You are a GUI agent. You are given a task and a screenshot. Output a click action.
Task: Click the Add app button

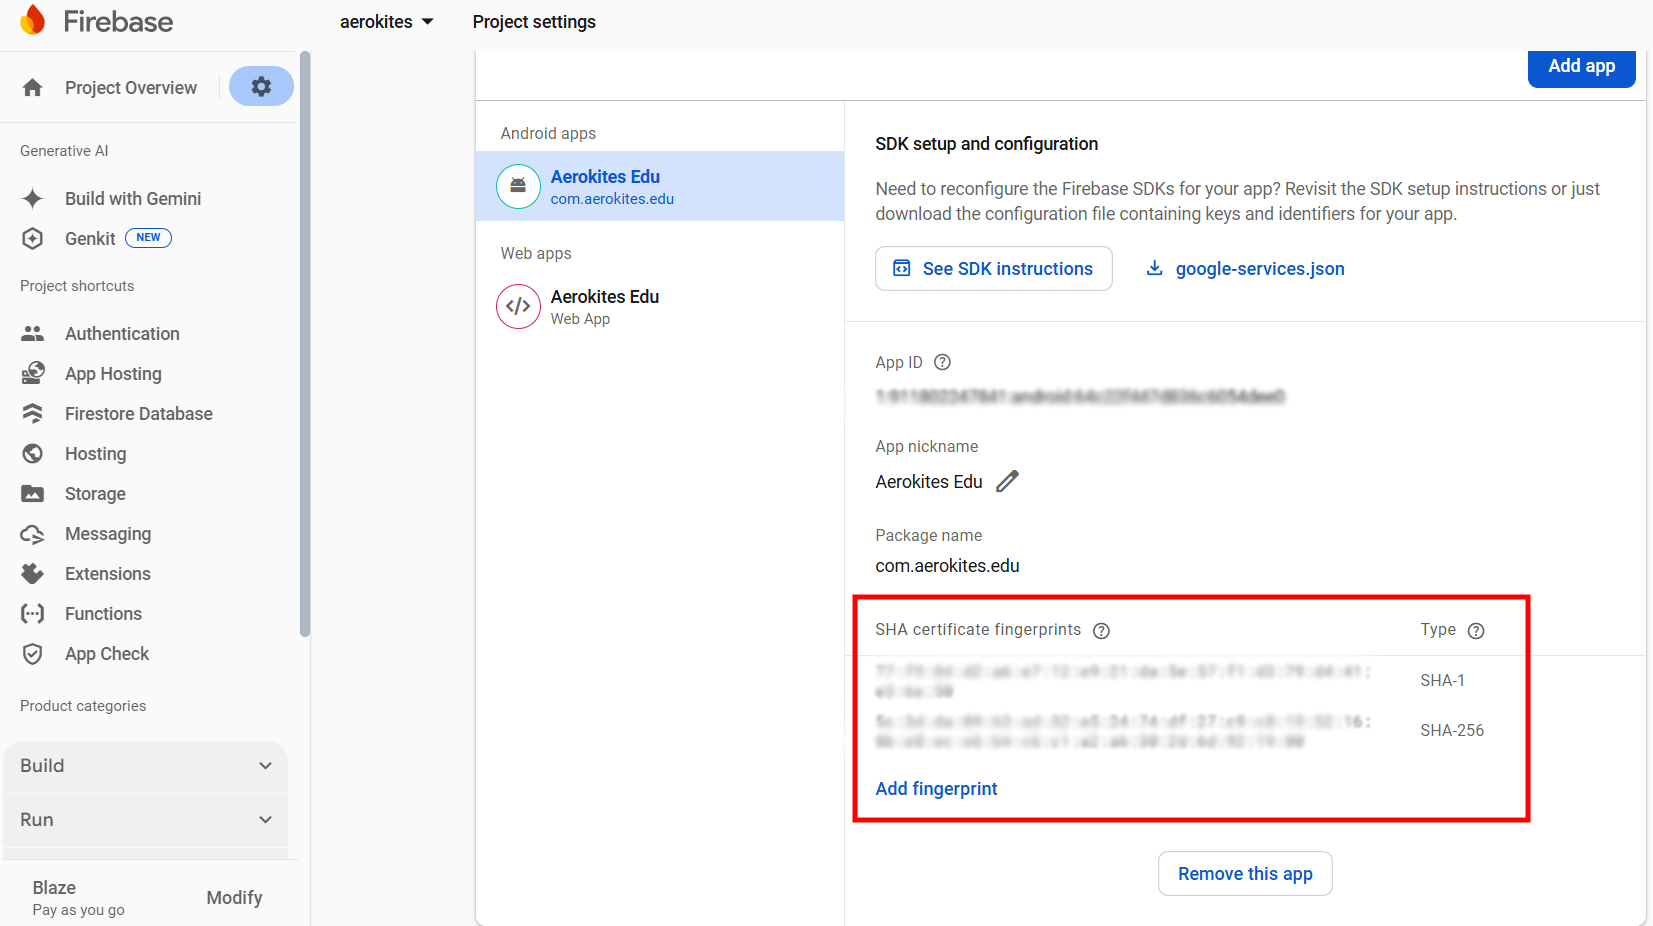pyautogui.click(x=1581, y=67)
